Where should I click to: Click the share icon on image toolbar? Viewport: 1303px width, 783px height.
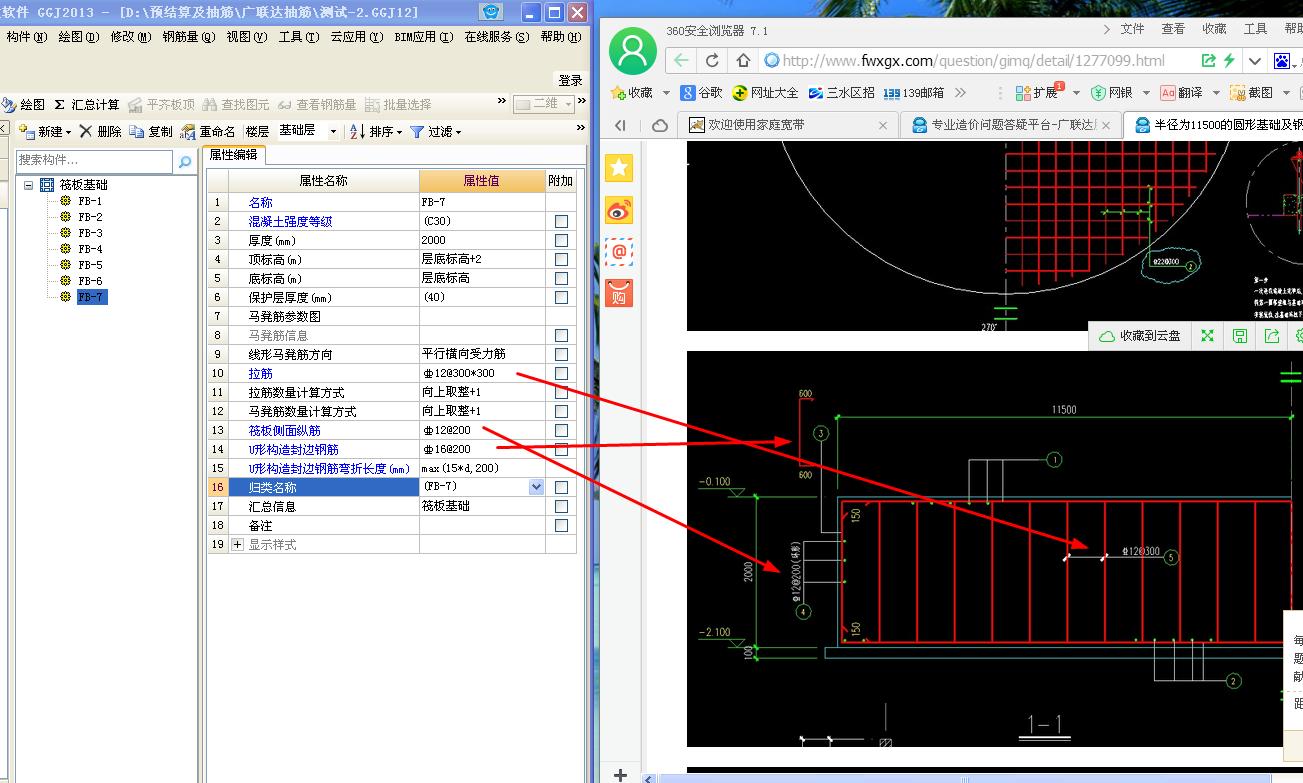click(x=1271, y=336)
